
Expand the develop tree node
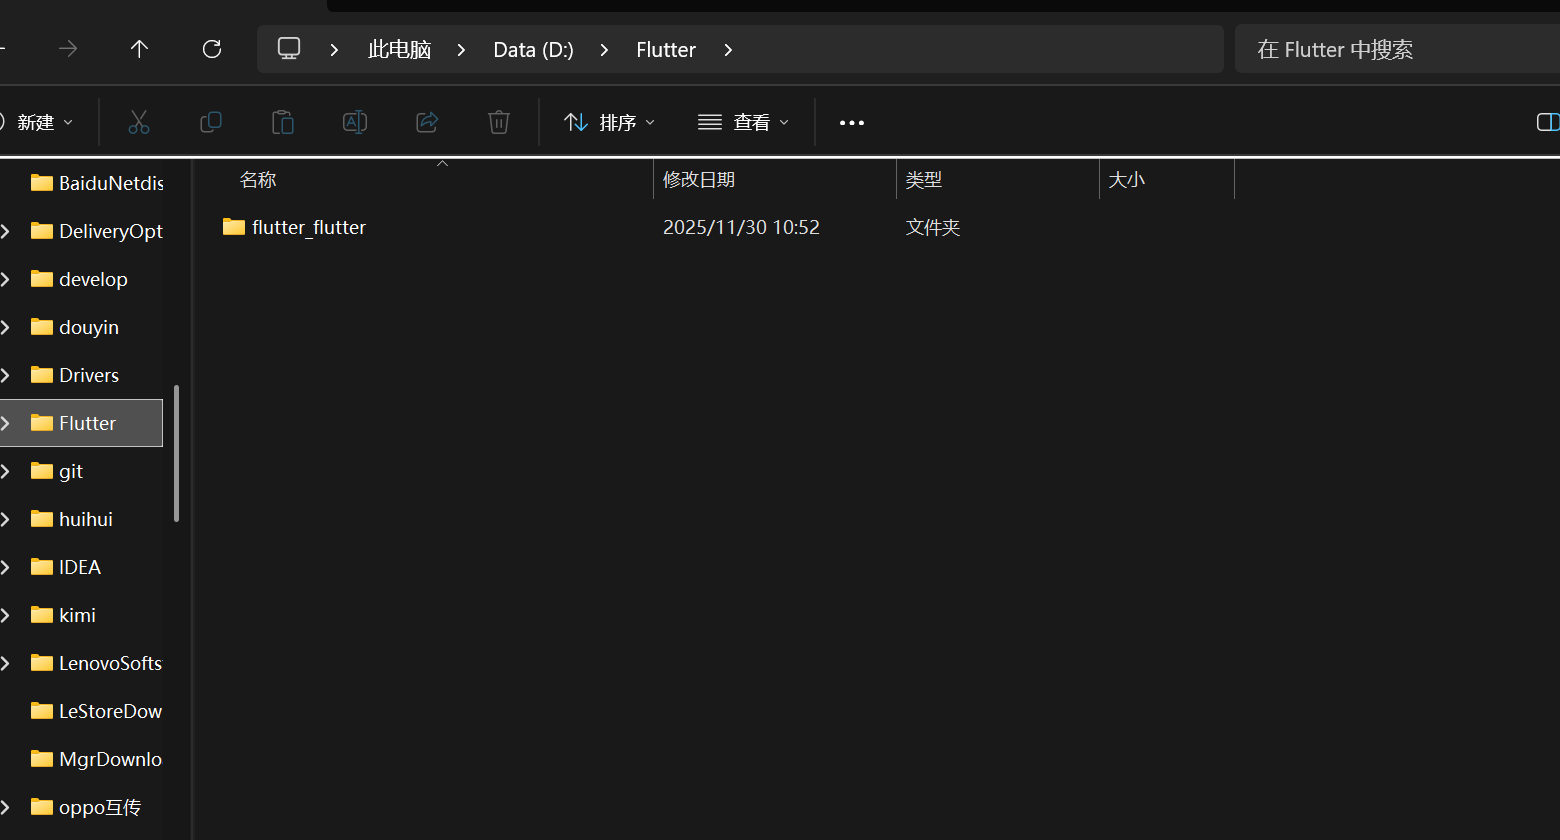5,279
